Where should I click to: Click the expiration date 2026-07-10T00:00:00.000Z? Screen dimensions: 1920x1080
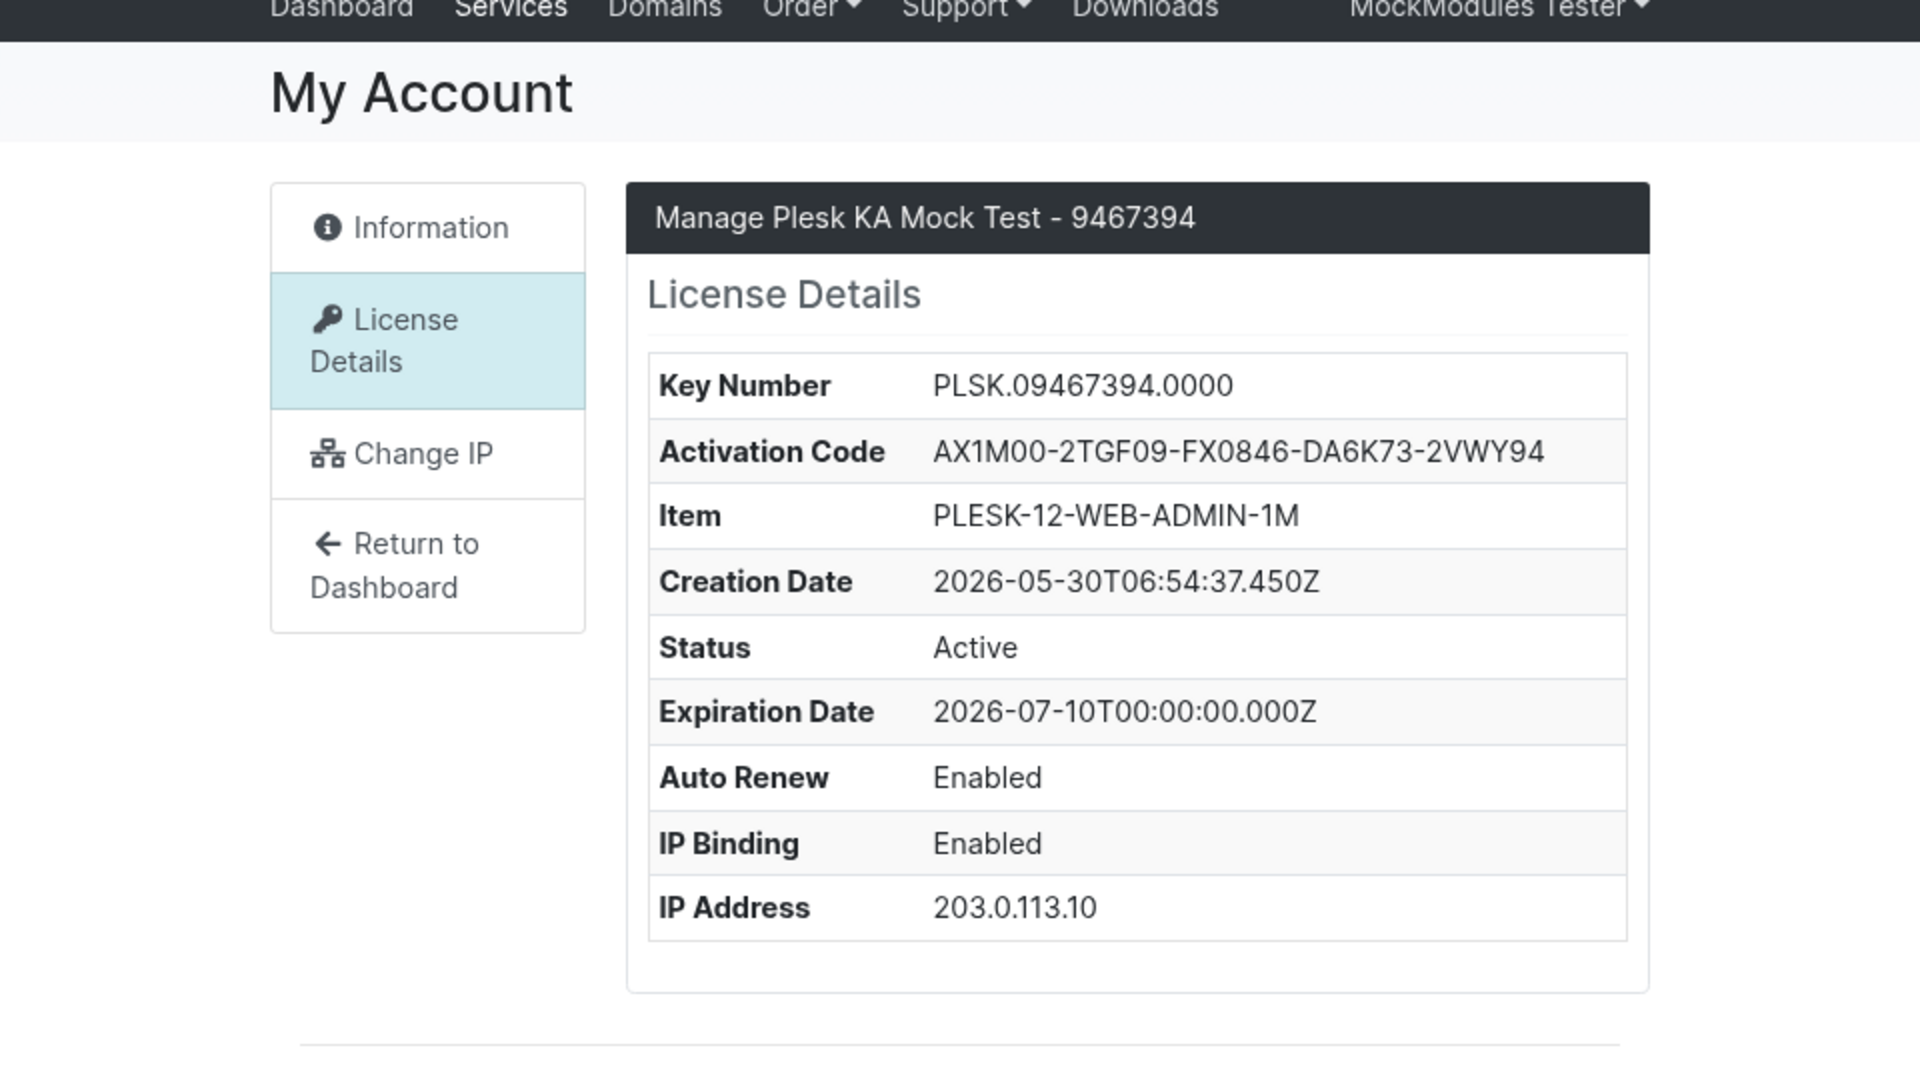click(1125, 712)
